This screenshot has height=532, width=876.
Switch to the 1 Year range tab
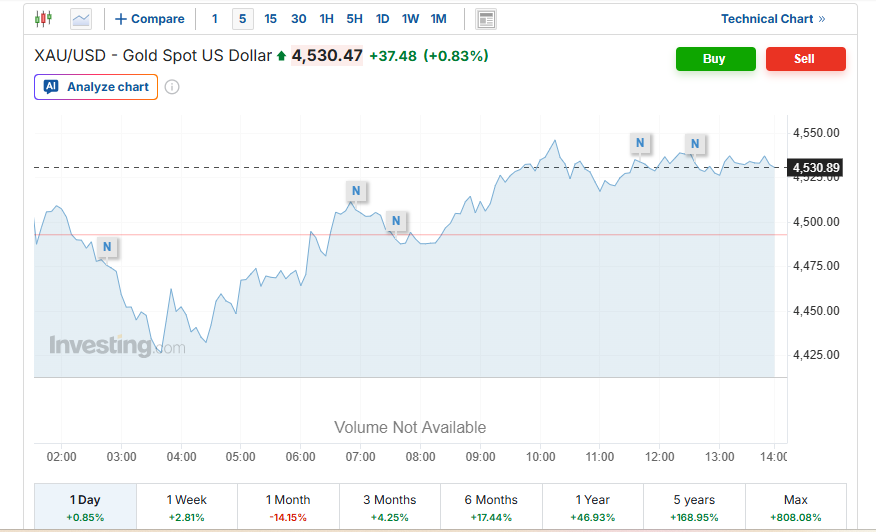[593, 507]
